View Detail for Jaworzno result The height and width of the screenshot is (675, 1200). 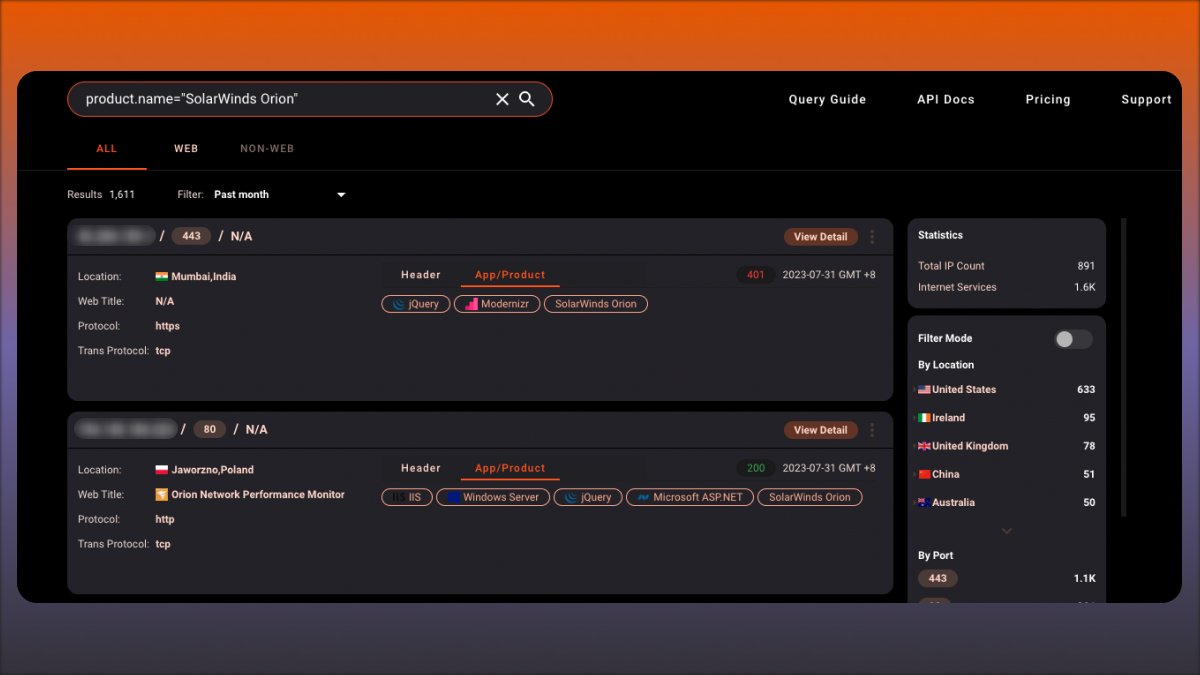click(x=821, y=430)
